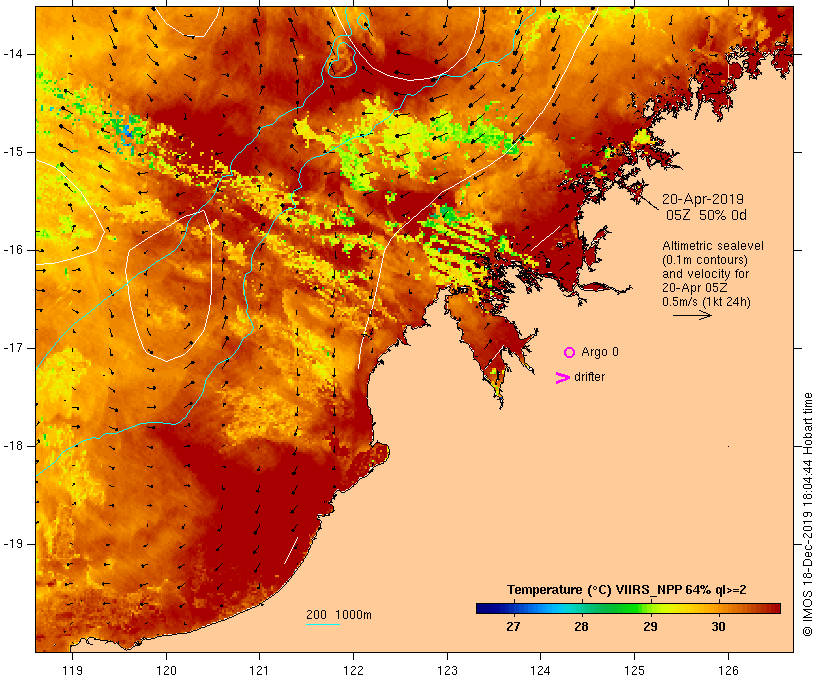Viewport: 820px width, 680px height.
Task: Click the latitude label -16
Action: point(12,250)
